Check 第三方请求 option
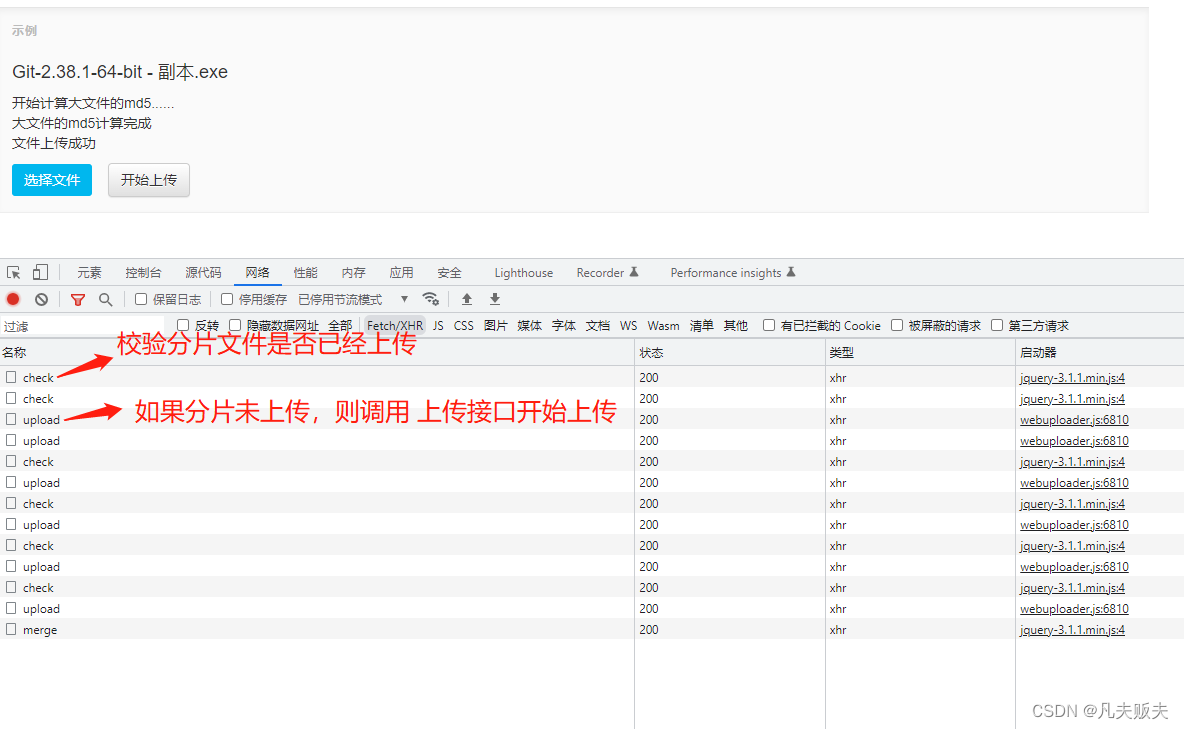Image resolution: width=1184 pixels, height=729 pixels. tap(997, 325)
